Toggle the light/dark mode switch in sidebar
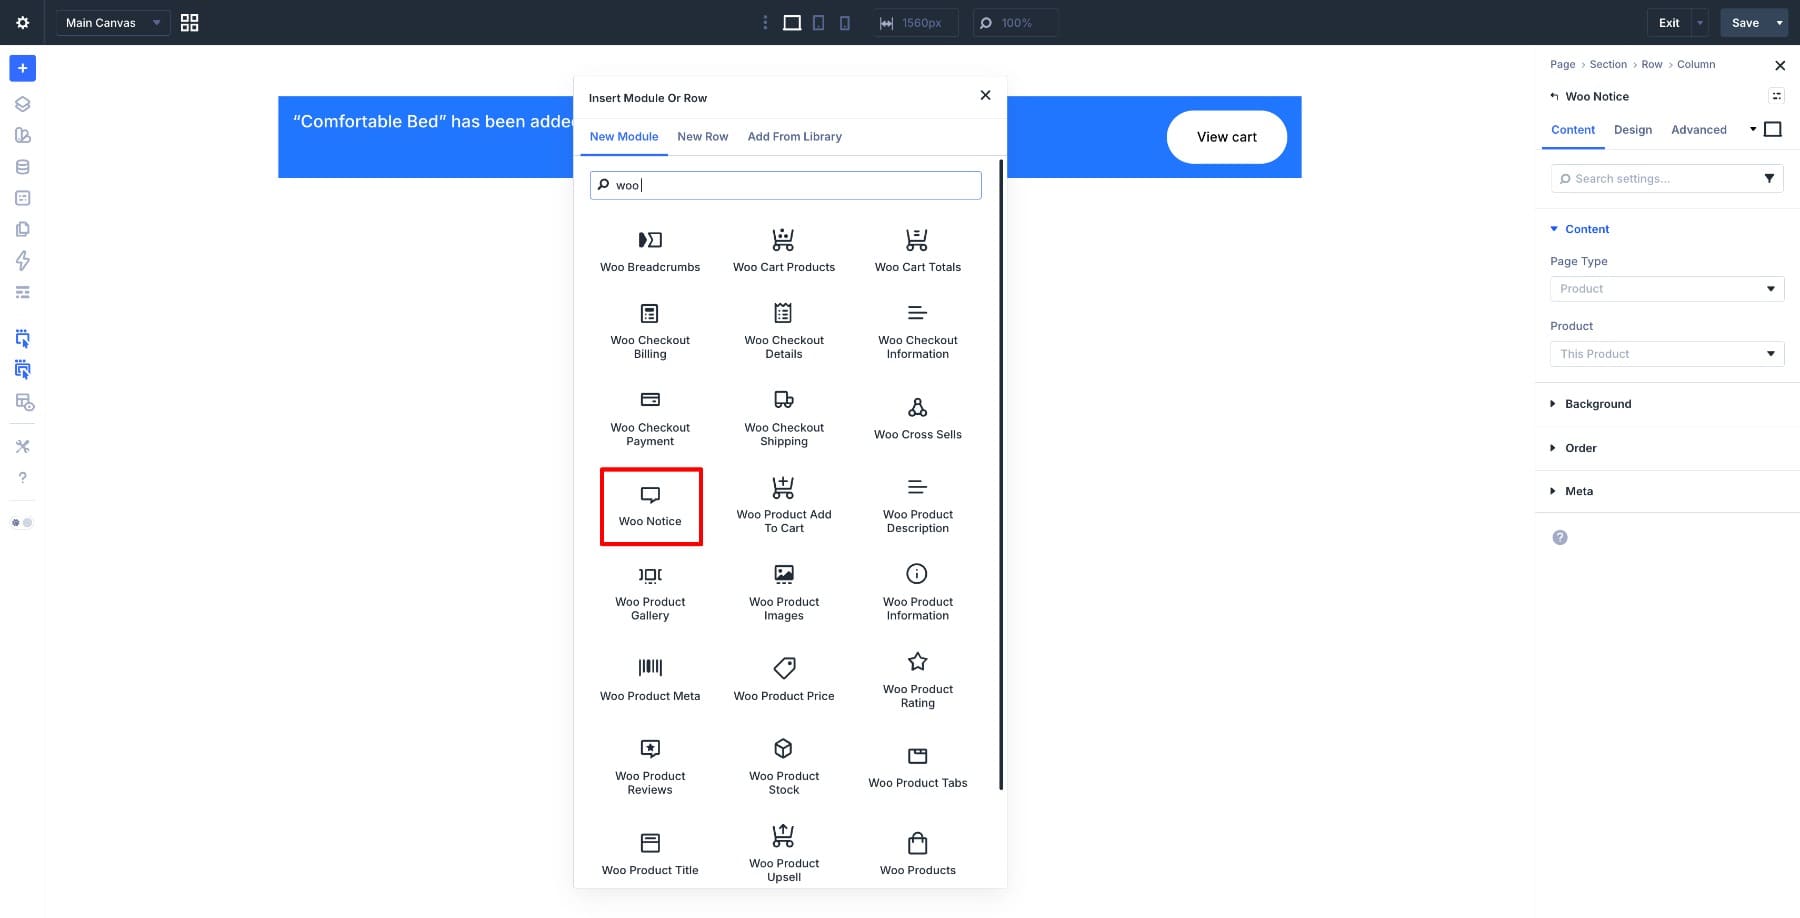 [x=22, y=522]
